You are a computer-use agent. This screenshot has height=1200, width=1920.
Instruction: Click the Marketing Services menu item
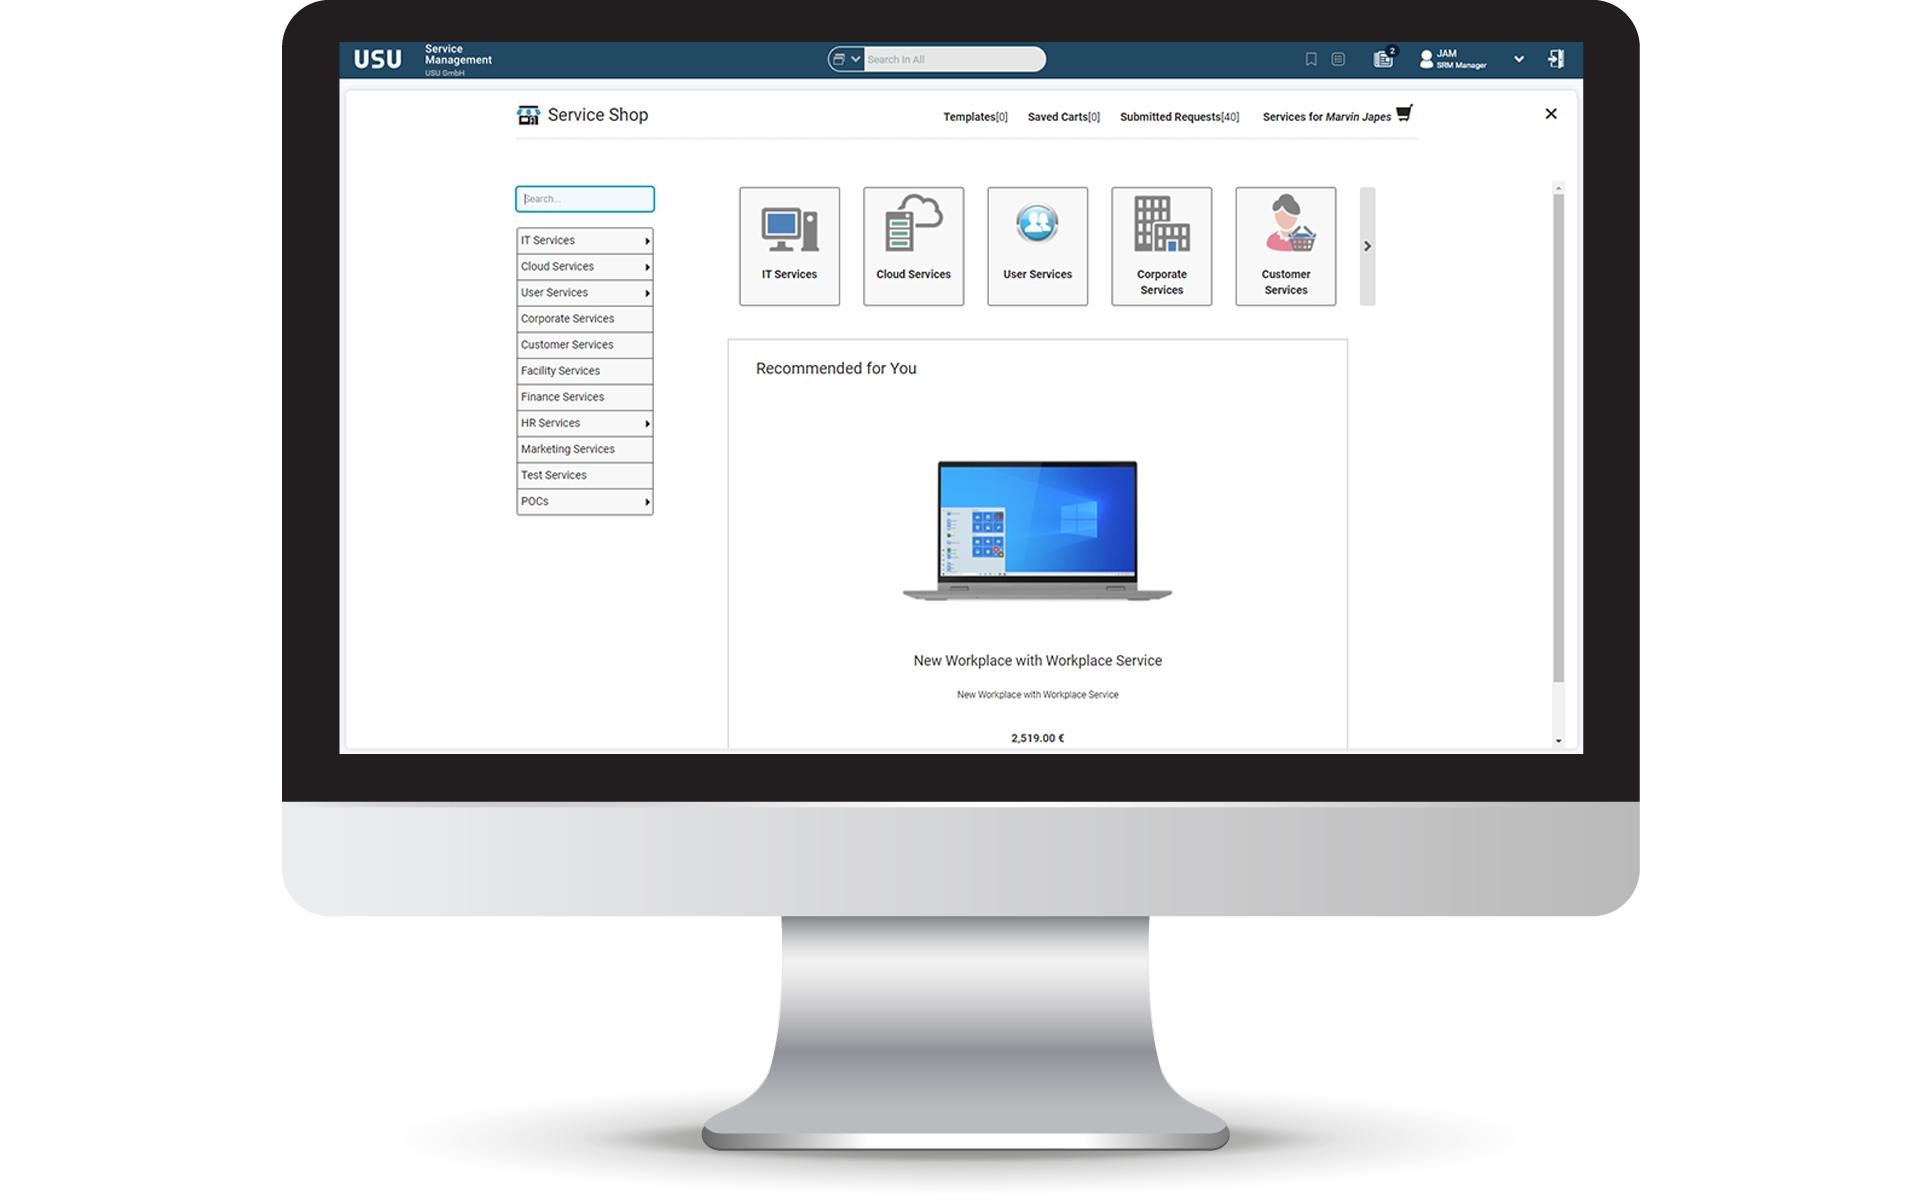[585, 449]
